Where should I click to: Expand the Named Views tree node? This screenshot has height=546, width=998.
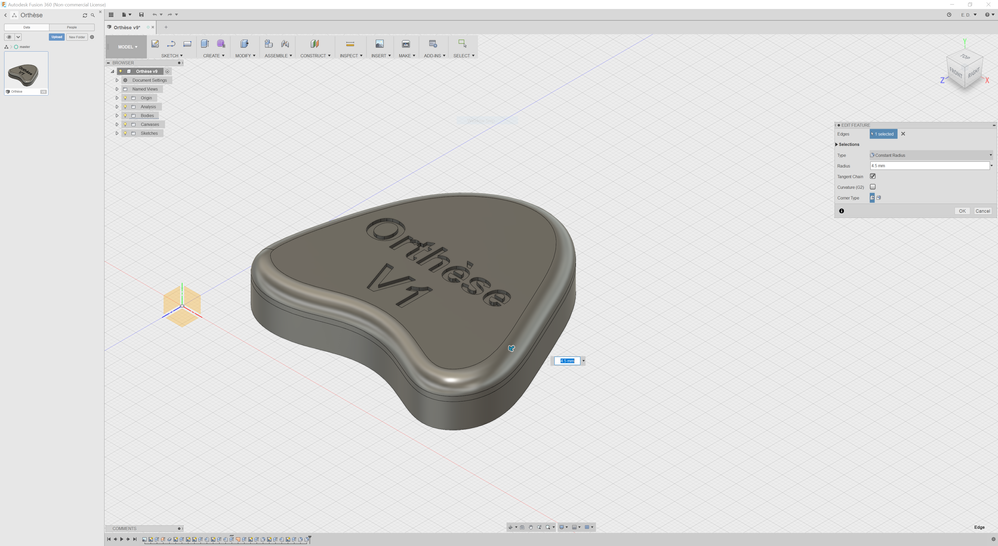[117, 89]
